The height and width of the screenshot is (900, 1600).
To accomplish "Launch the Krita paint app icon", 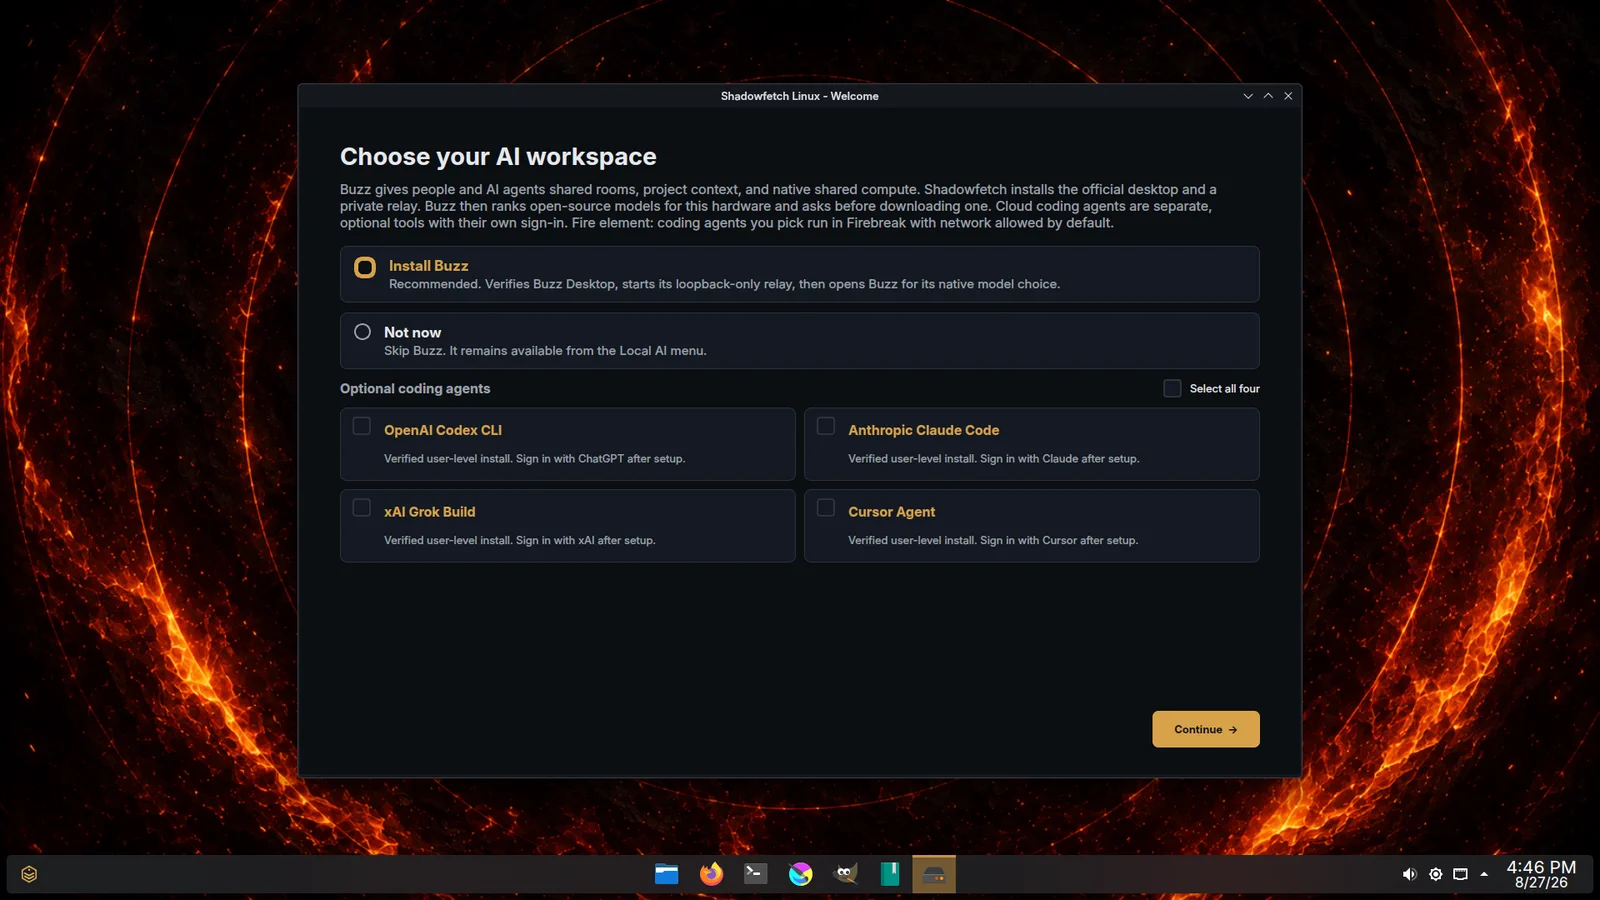I will [801, 874].
